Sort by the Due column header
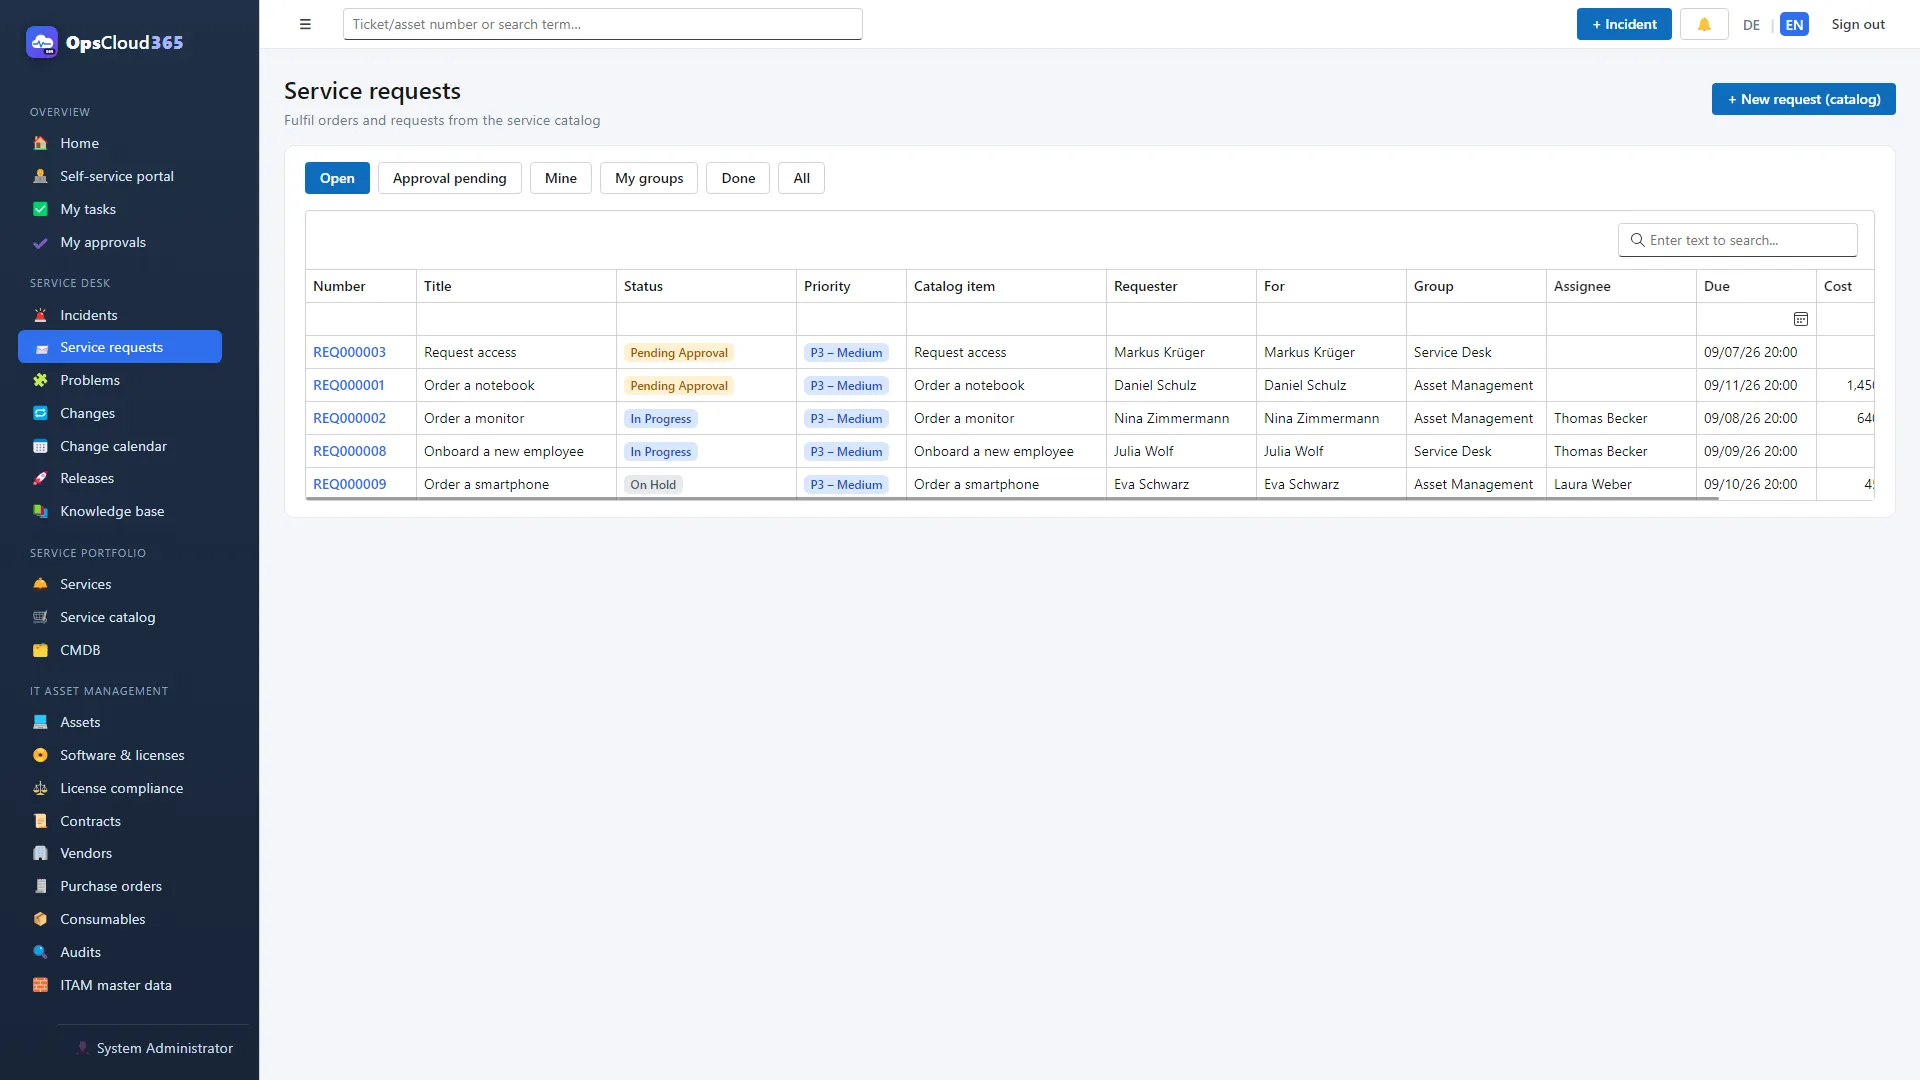Screen dimensions: 1920x1080 tap(1756, 286)
